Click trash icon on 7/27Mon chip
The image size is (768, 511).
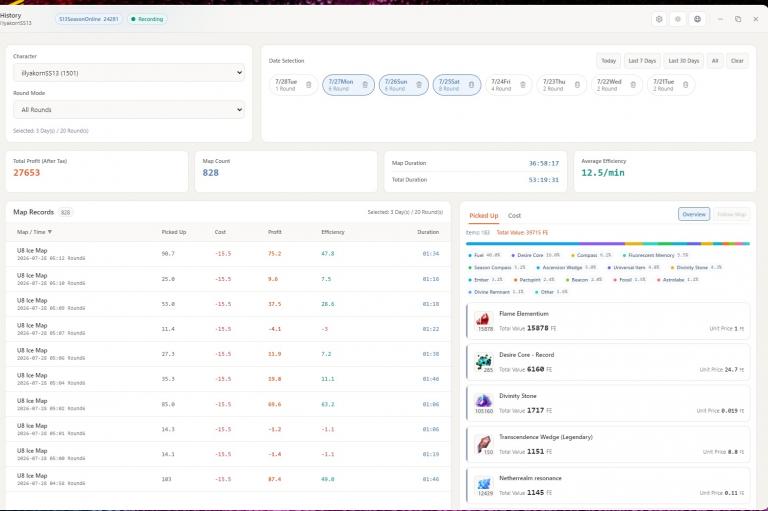click(365, 85)
